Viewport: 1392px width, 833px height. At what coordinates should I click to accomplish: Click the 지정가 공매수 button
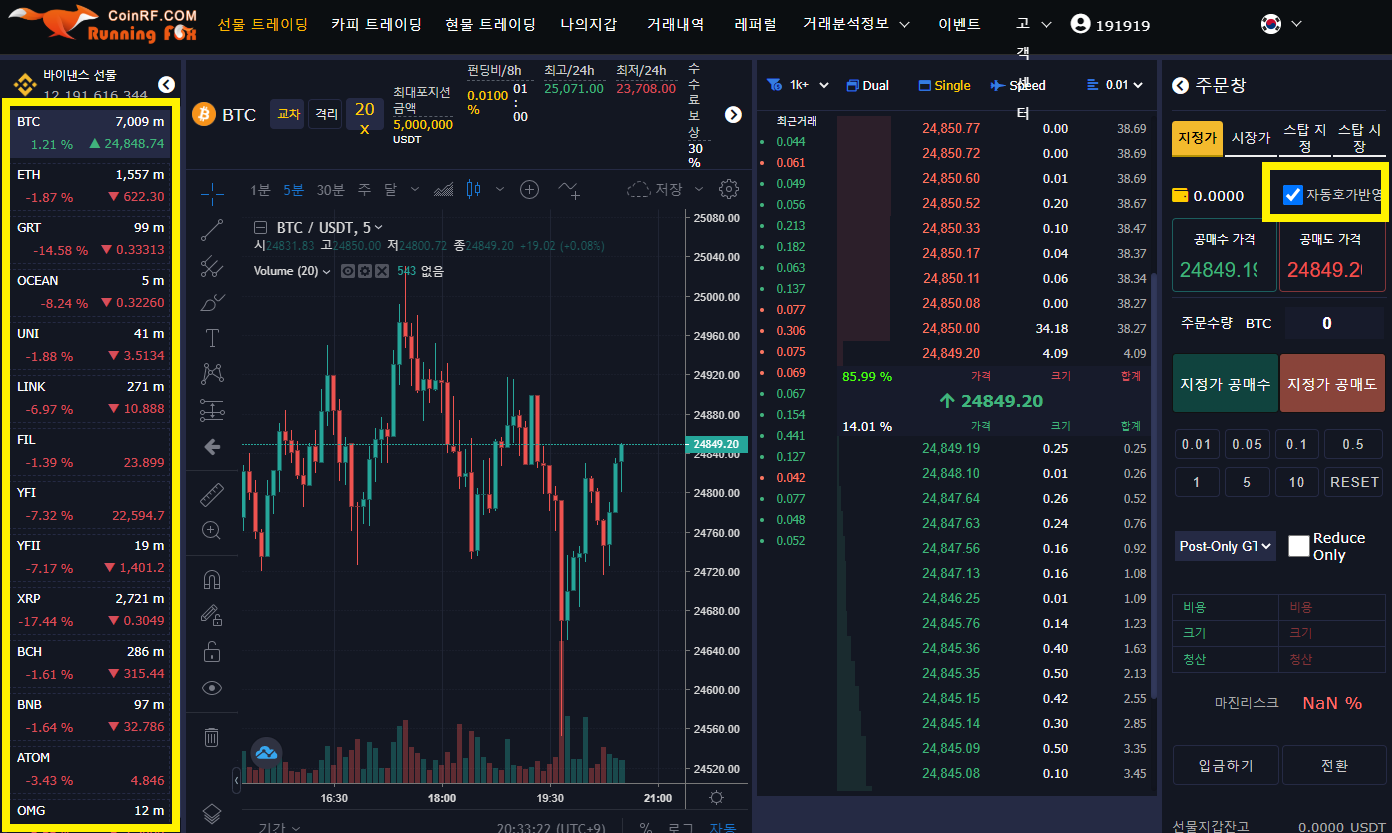1225,384
